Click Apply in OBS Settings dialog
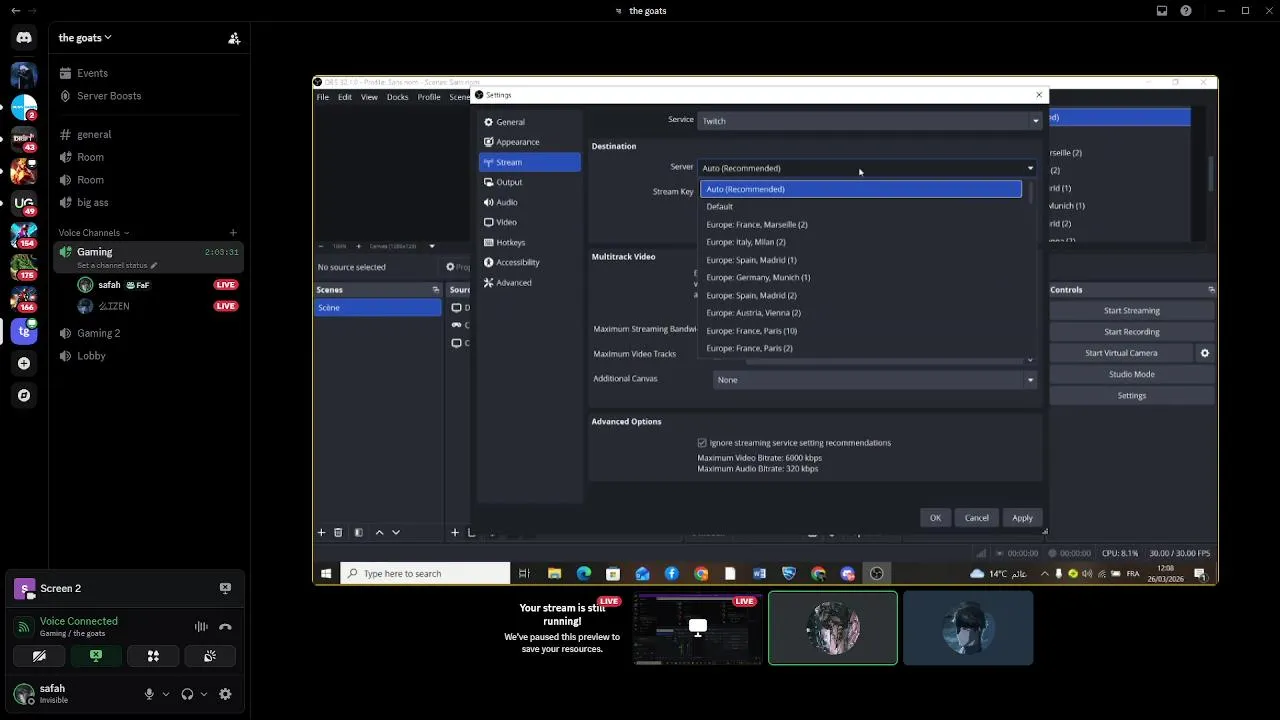The image size is (1280, 720). coord(1022,518)
